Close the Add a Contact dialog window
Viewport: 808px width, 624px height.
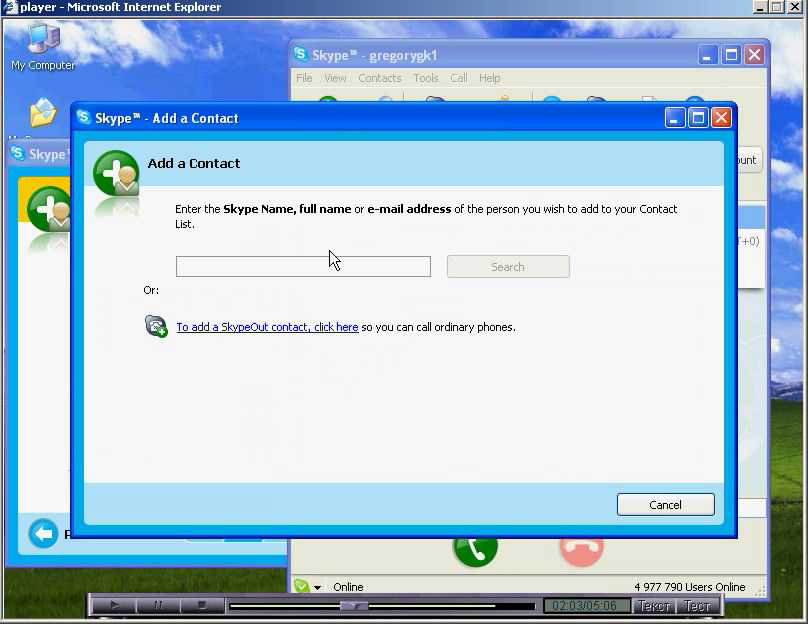(x=721, y=118)
